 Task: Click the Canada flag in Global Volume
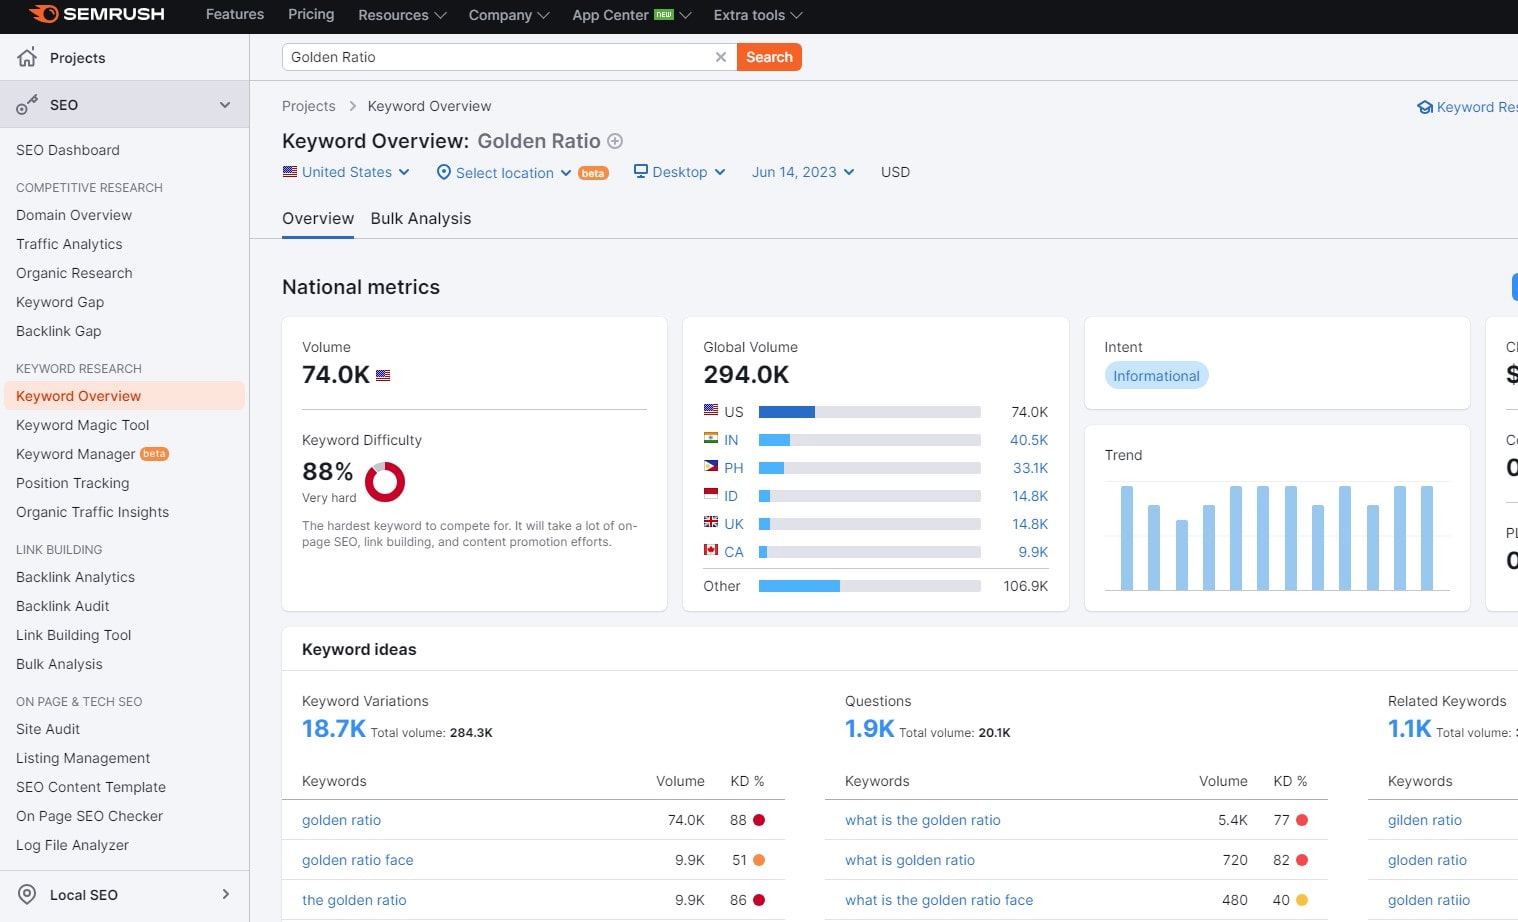(711, 550)
